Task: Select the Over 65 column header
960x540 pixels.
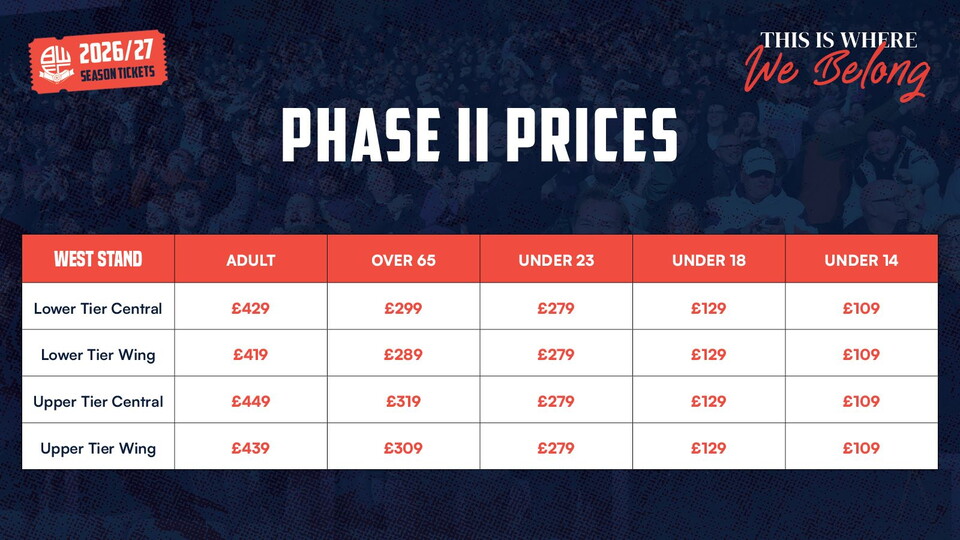Action: 403,260
